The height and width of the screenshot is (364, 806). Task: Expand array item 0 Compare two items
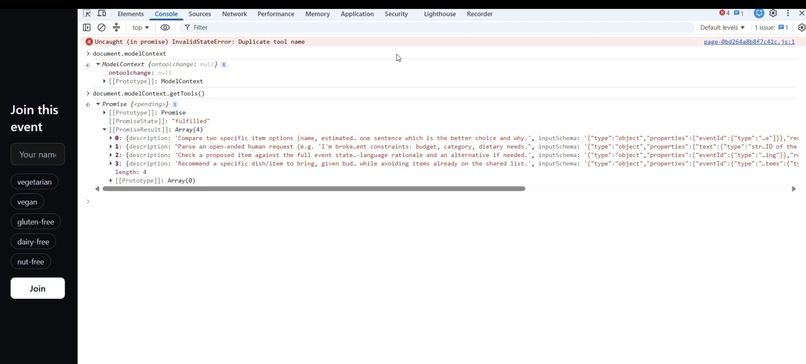pos(111,138)
